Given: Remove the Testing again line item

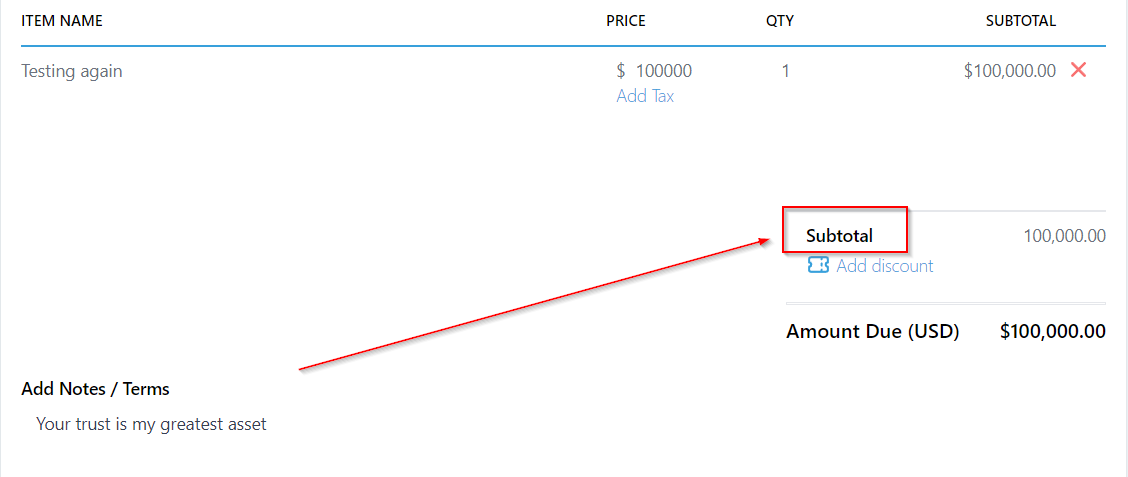Looking at the screenshot, I should [1078, 70].
